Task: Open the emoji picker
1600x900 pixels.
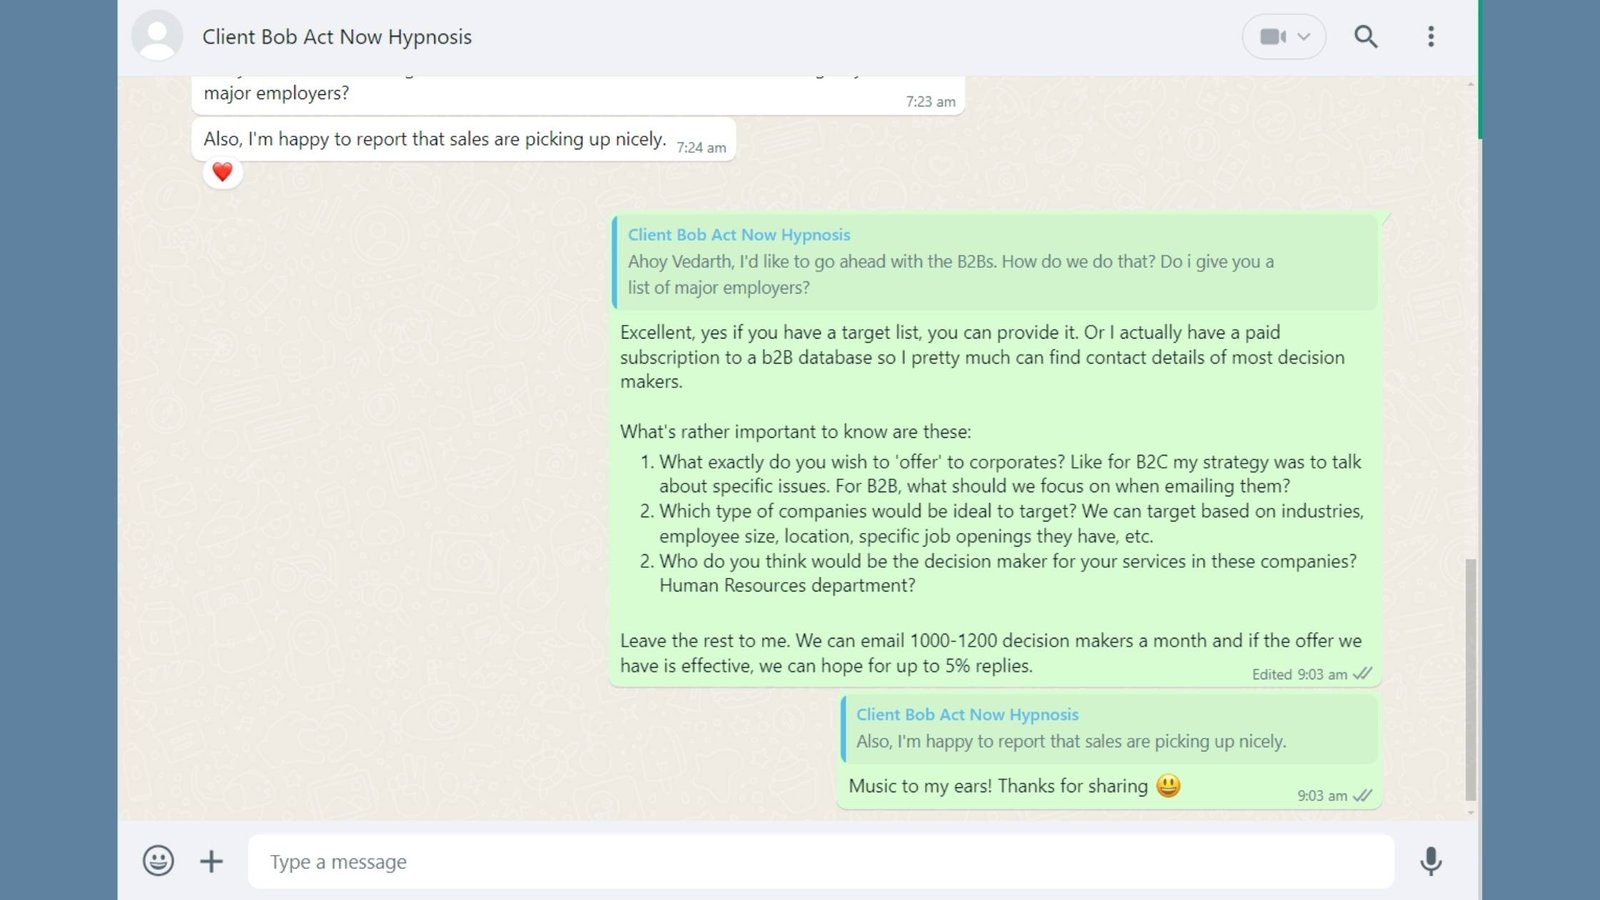Action: [x=158, y=861]
